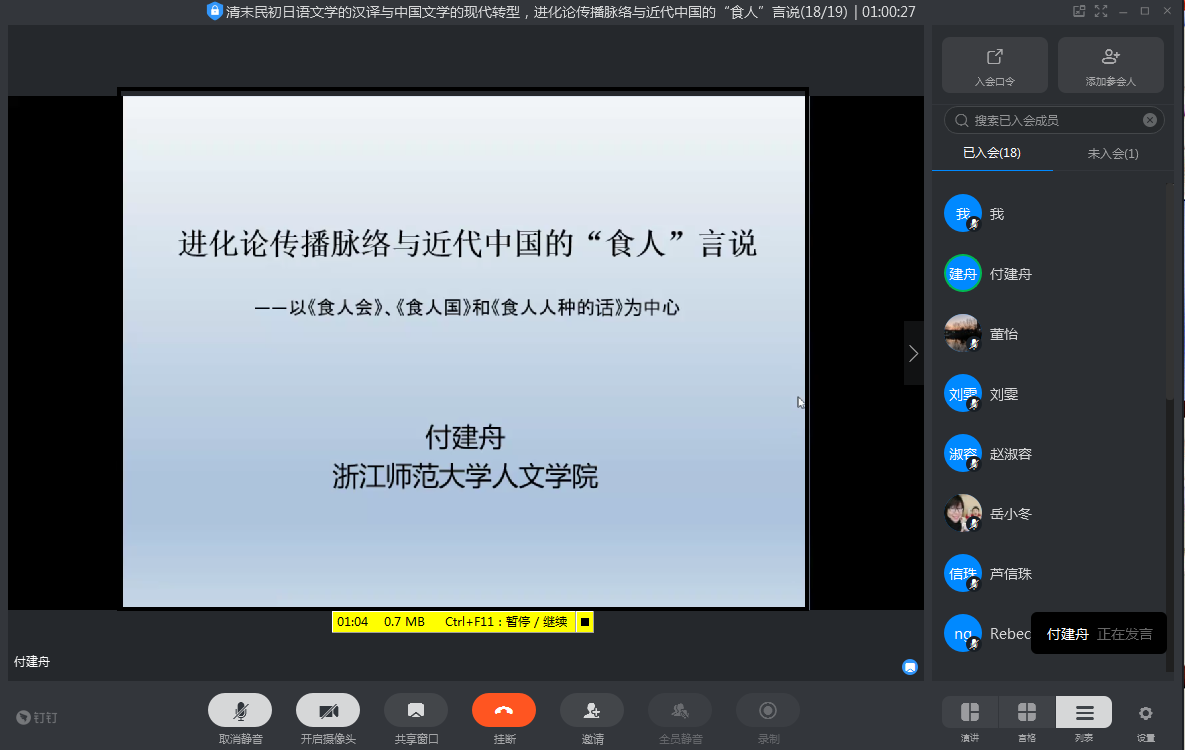Click the 添加参会人 button
Viewport: 1185px width, 750px height.
point(1110,65)
